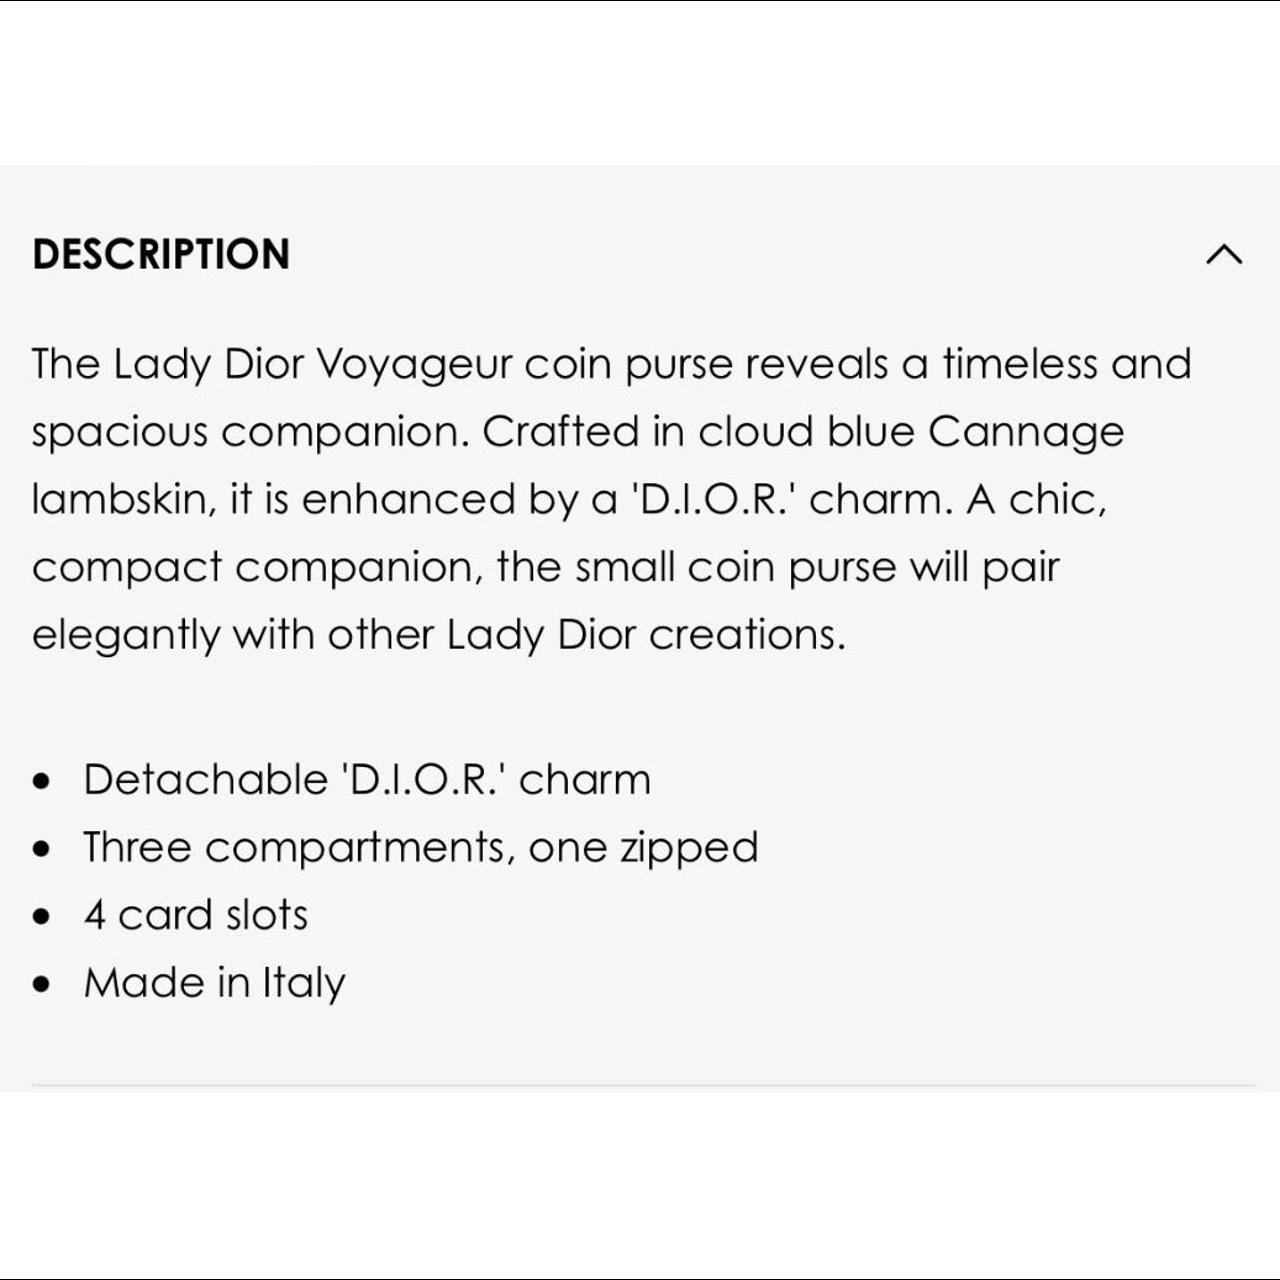Click the bullet point before 'Made in Italy'
The height and width of the screenshot is (1280, 1280).
(x=41, y=985)
